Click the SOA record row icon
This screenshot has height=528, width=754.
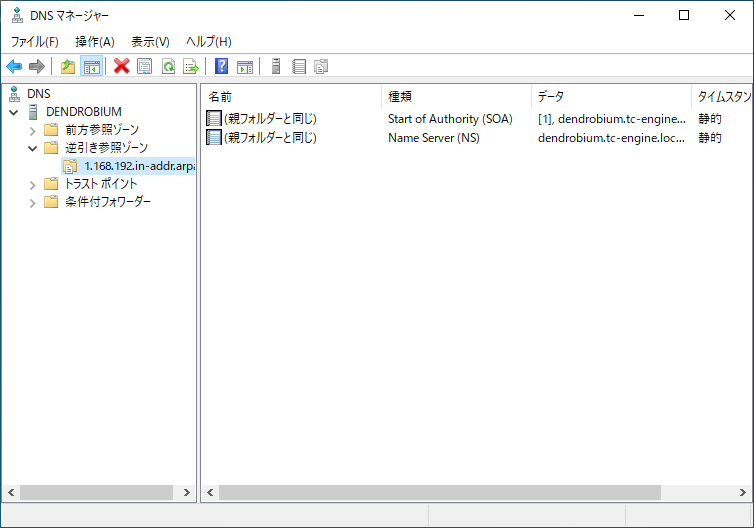coord(214,118)
